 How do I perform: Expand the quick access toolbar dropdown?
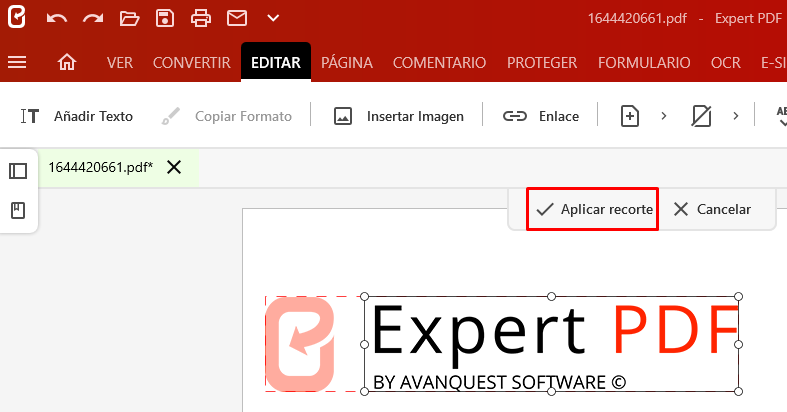273,19
